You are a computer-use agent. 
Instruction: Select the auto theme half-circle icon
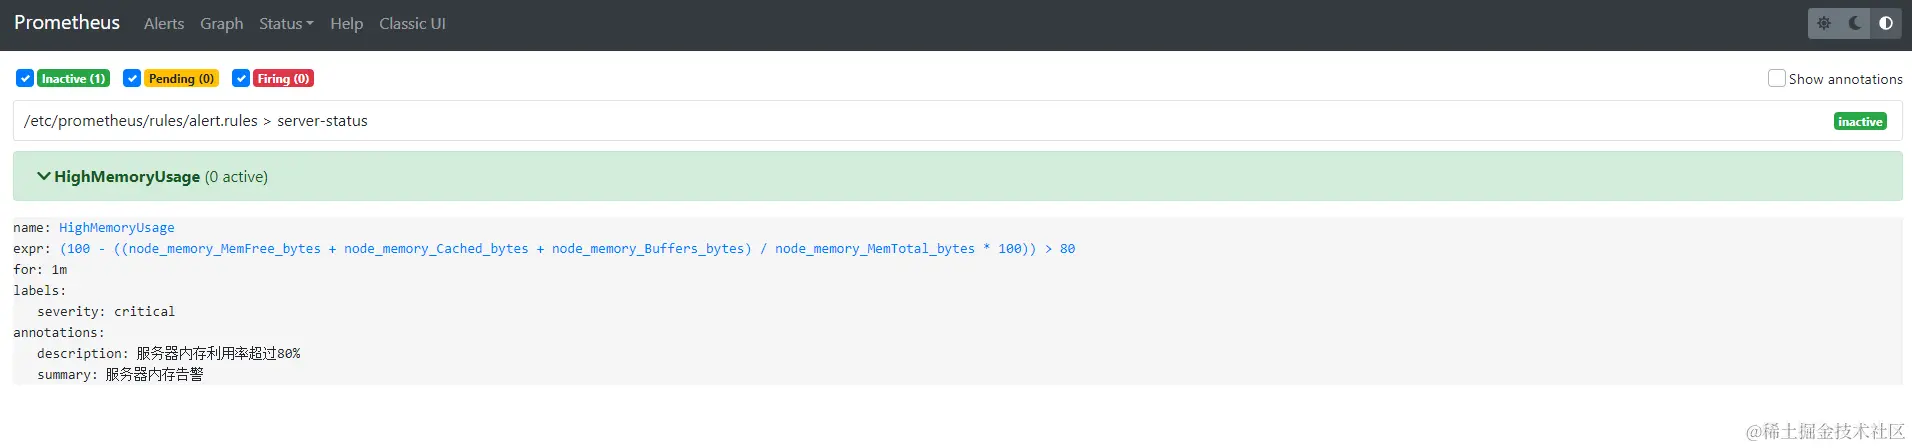[1886, 23]
